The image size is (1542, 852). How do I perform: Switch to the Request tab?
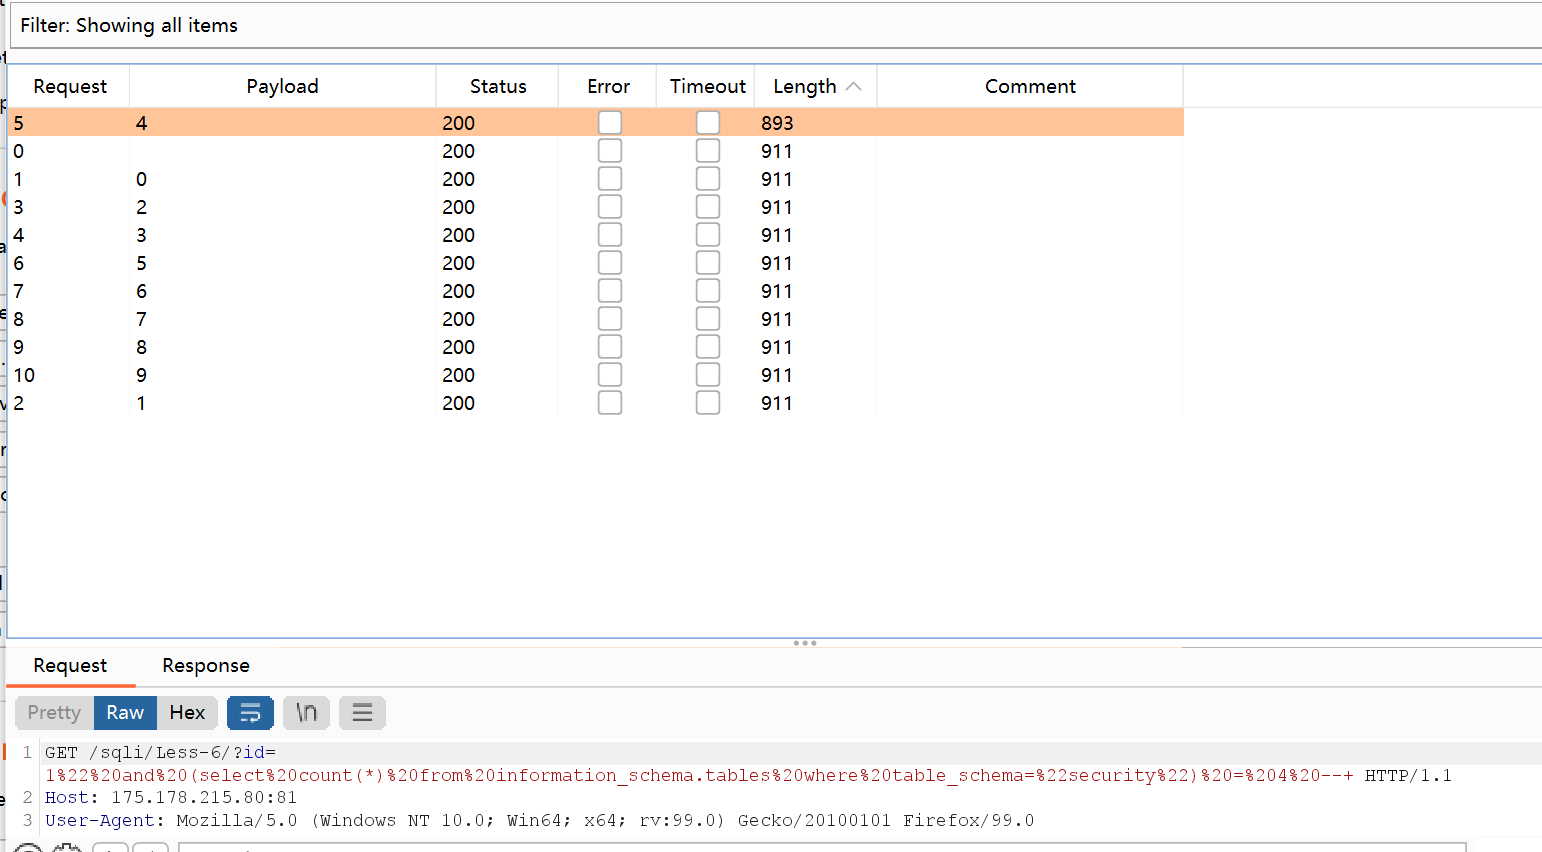tap(70, 666)
